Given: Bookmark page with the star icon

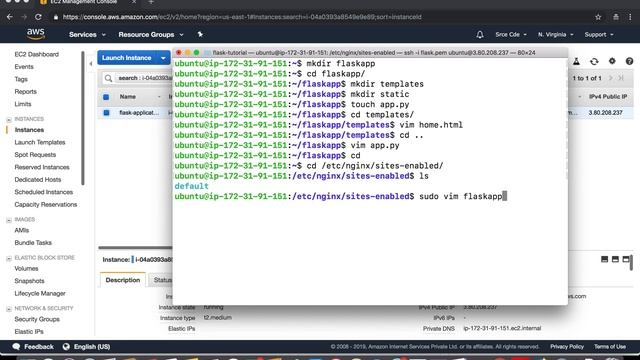Looking at the screenshot, I should pos(598,17).
